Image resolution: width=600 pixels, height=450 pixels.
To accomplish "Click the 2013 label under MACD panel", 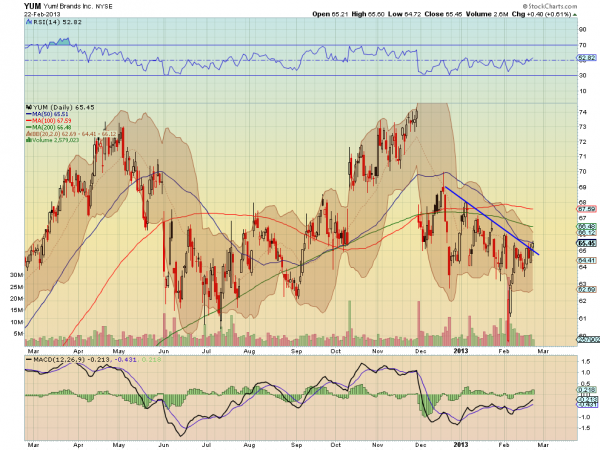I will (461, 444).
